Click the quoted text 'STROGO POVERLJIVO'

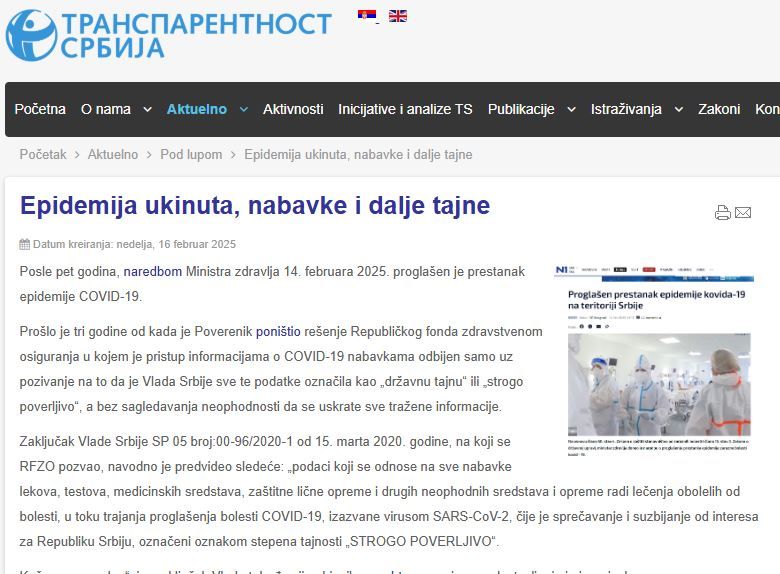click(420, 541)
